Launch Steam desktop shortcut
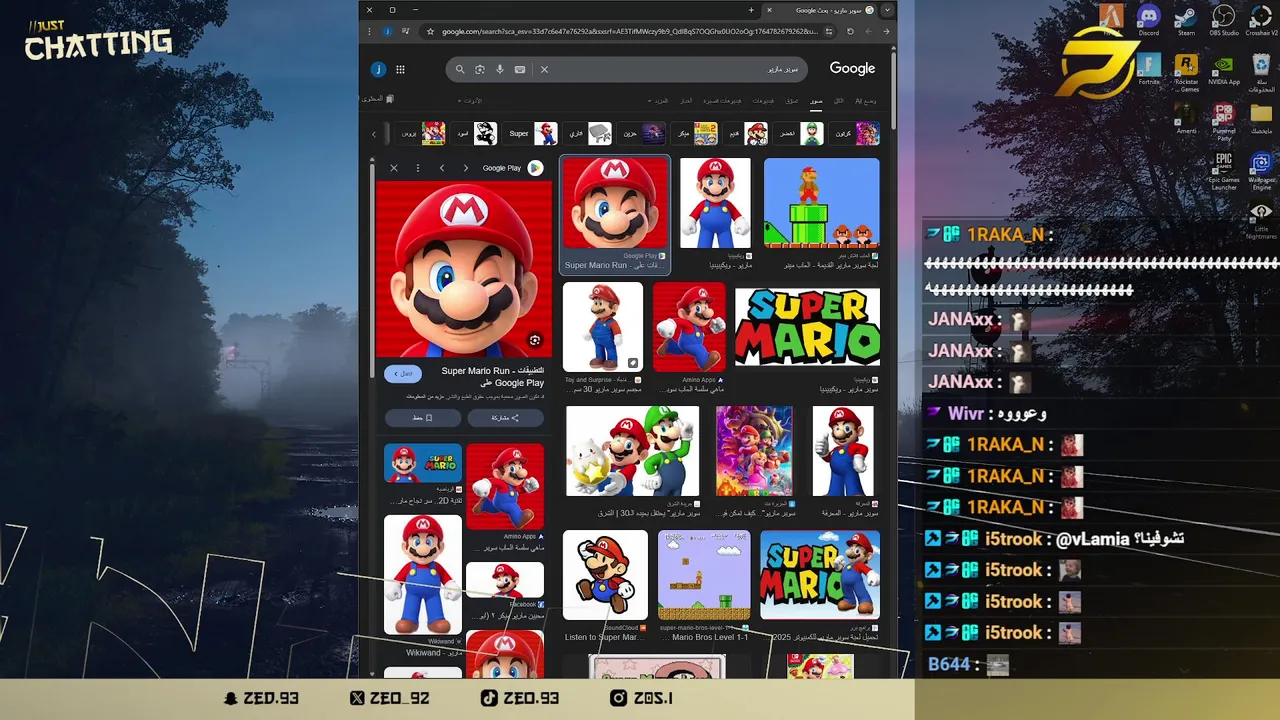Viewport: 1280px width, 720px height. (x=1186, y=19)
